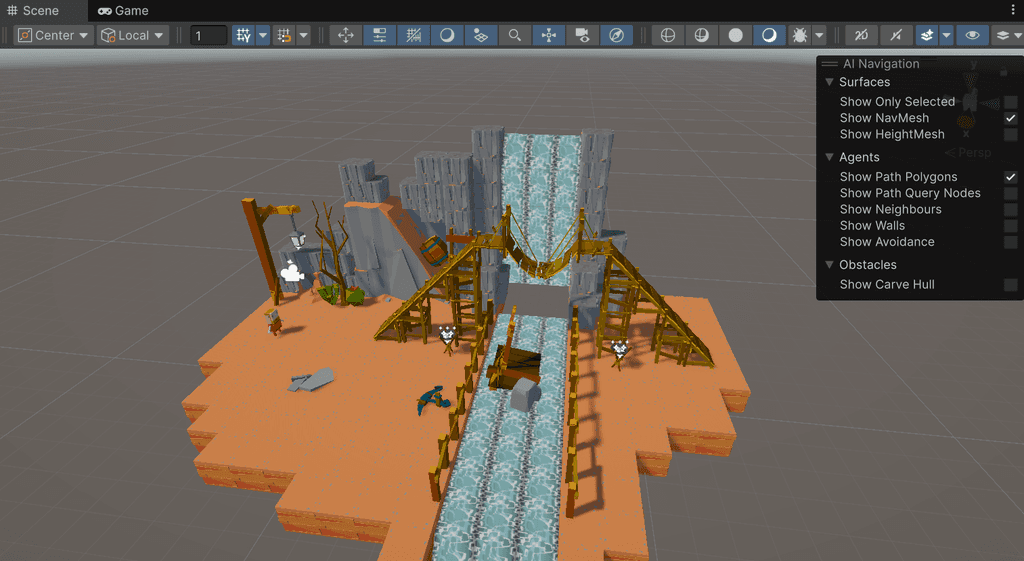Screen dimensions: 1024x561
Task: Switch to the Scene tab
Action: click(x=33, y=10)
